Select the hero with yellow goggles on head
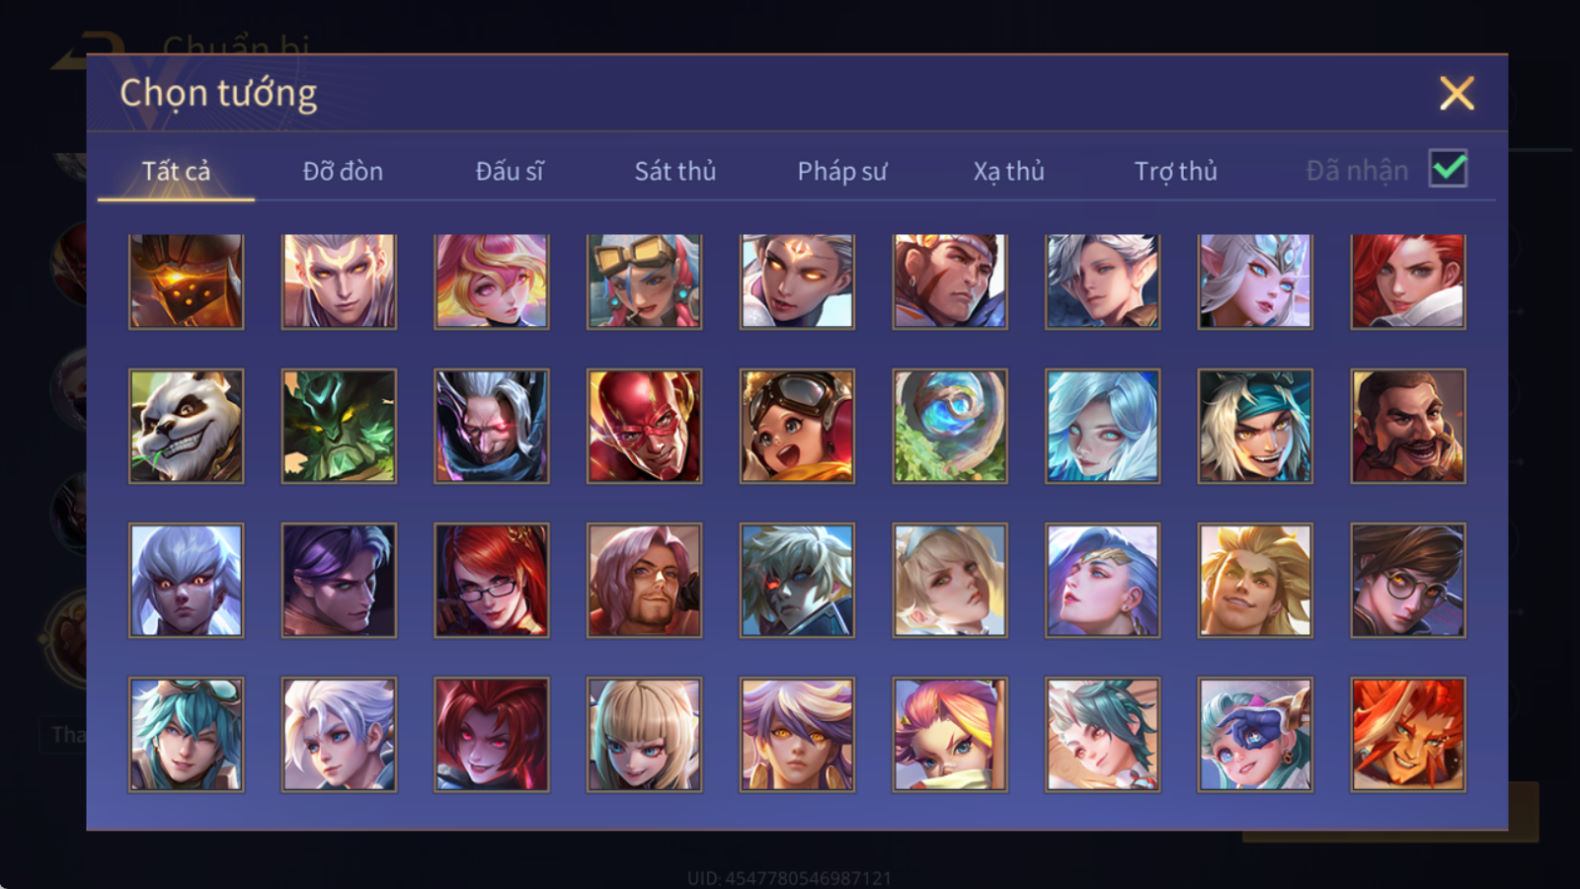 coord(644,281)
